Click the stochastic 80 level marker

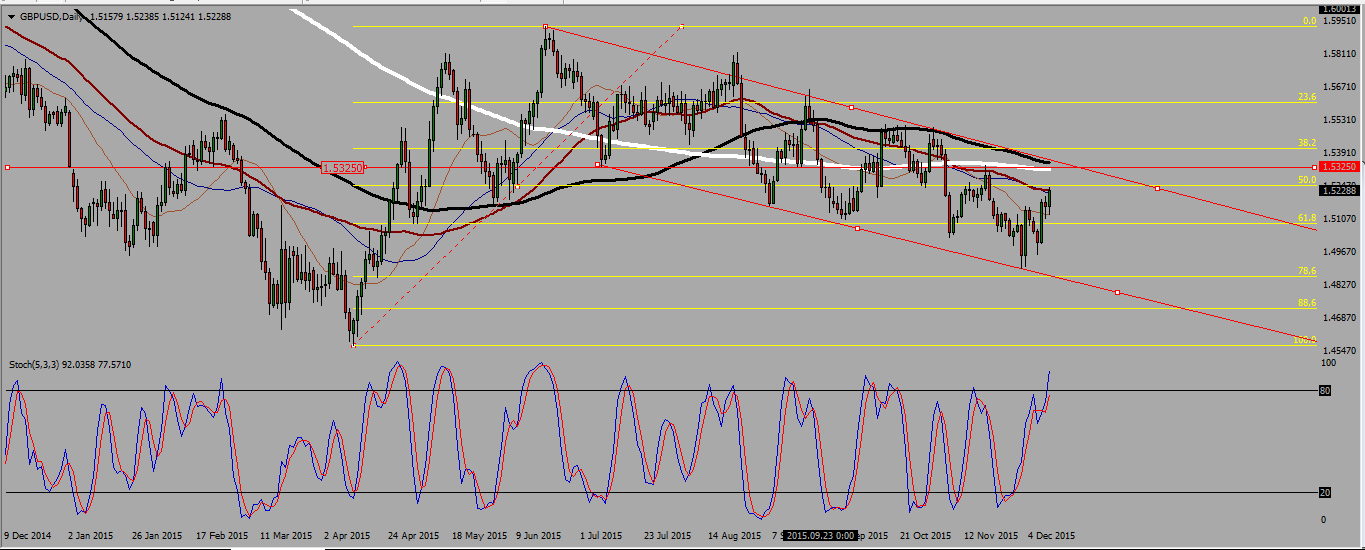(1324, 391)
